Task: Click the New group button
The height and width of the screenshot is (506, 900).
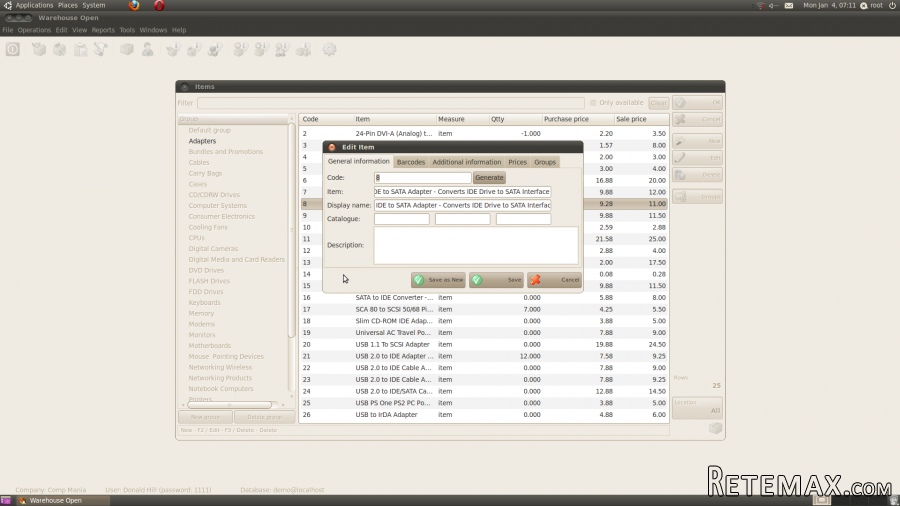Action: tap(205, 417)
